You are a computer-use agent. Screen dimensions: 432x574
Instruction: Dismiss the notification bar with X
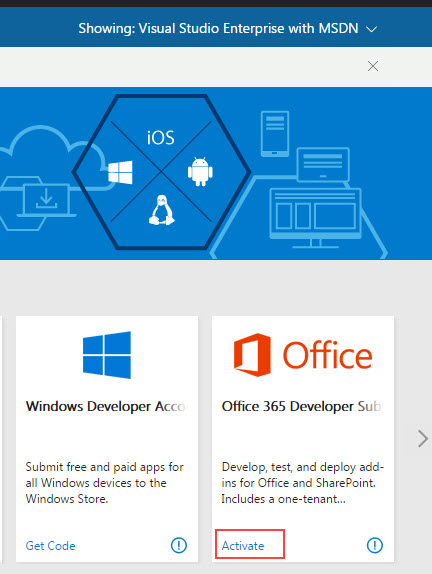tap(373, 66)
